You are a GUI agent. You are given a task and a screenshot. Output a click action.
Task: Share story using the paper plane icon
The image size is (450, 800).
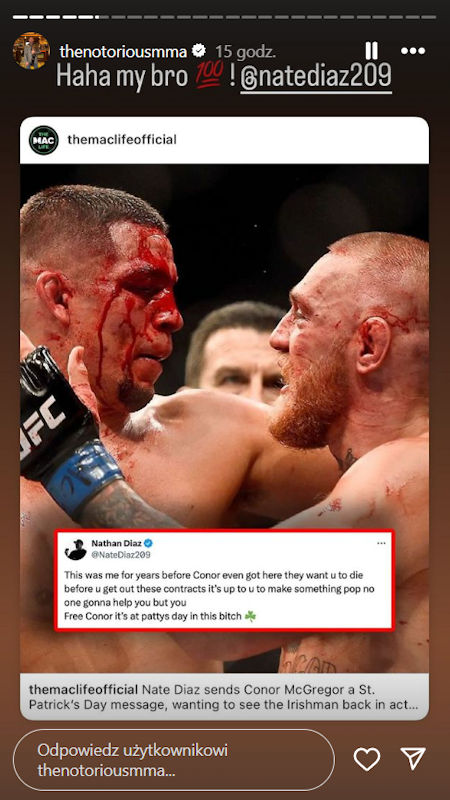[x=413, y=759]
